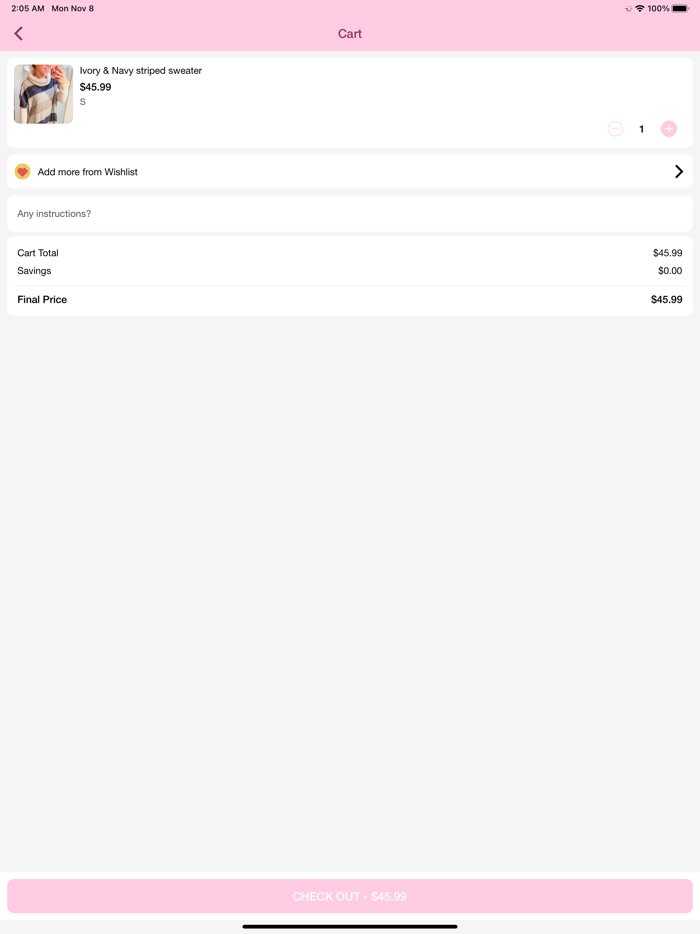Increase sweater quantity with plus button
The height and width of the screenshot is (934, 700).
click(669, 129)
